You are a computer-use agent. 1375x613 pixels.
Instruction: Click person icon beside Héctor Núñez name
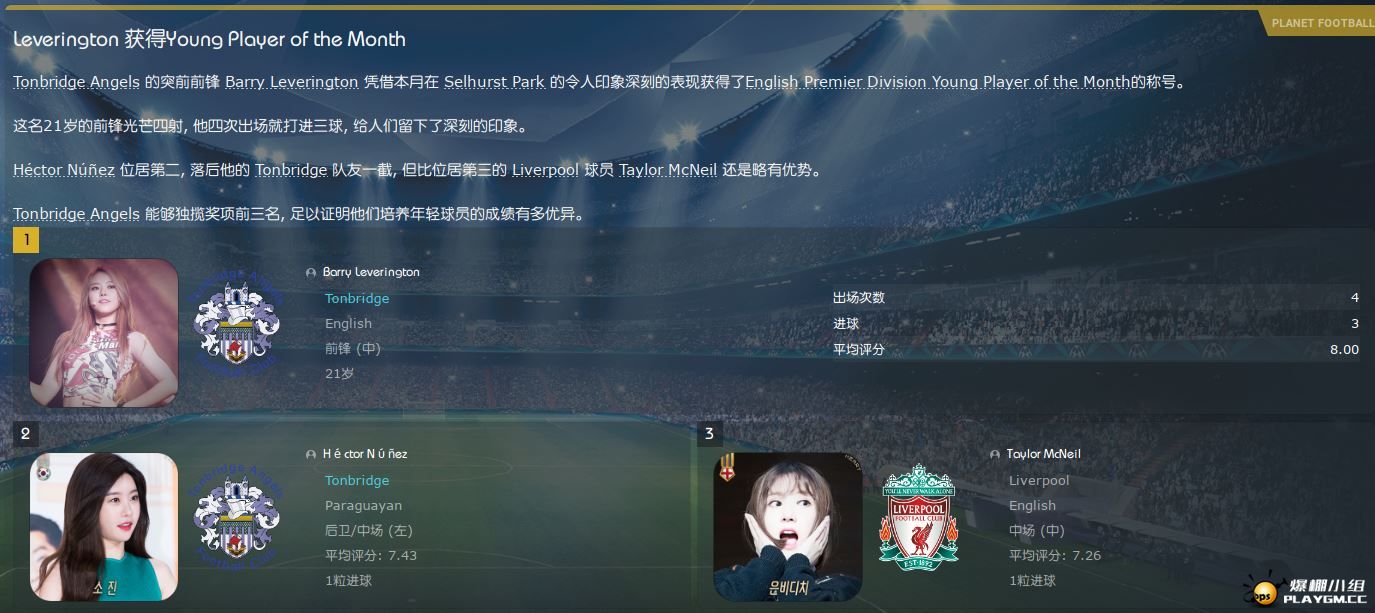coord(311,455)
